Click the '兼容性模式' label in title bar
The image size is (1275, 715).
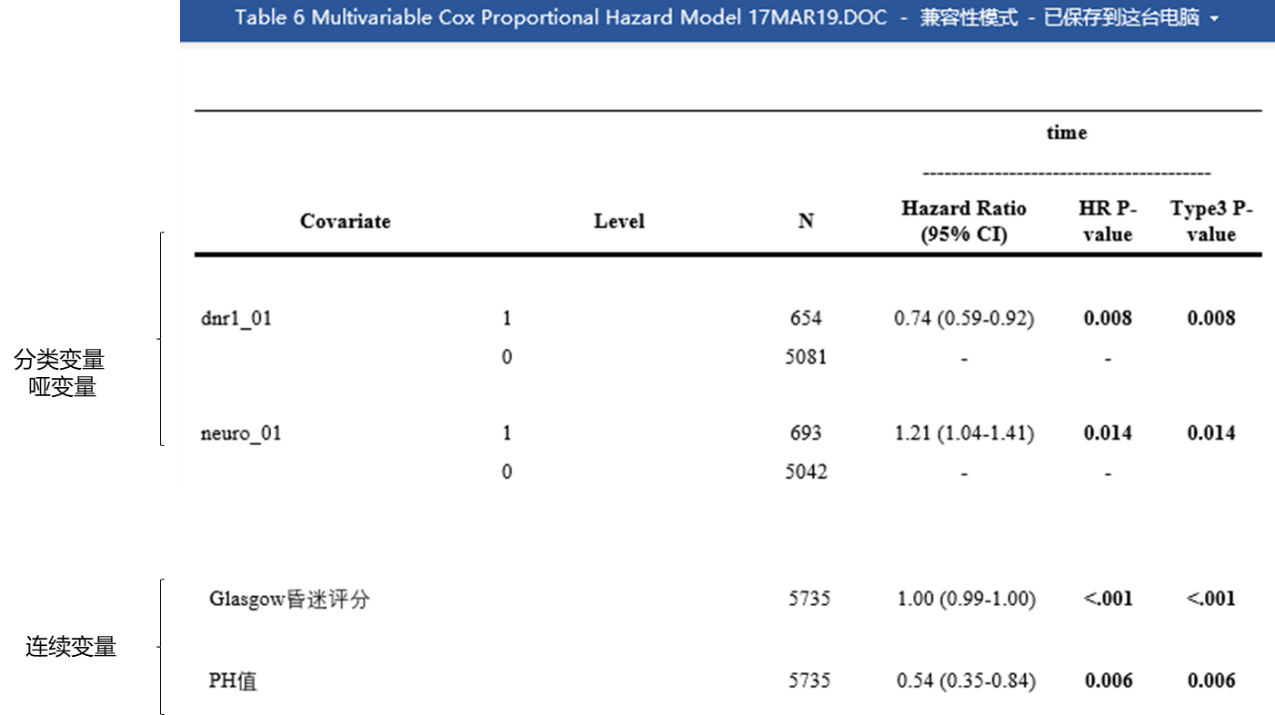pos(969,18)
